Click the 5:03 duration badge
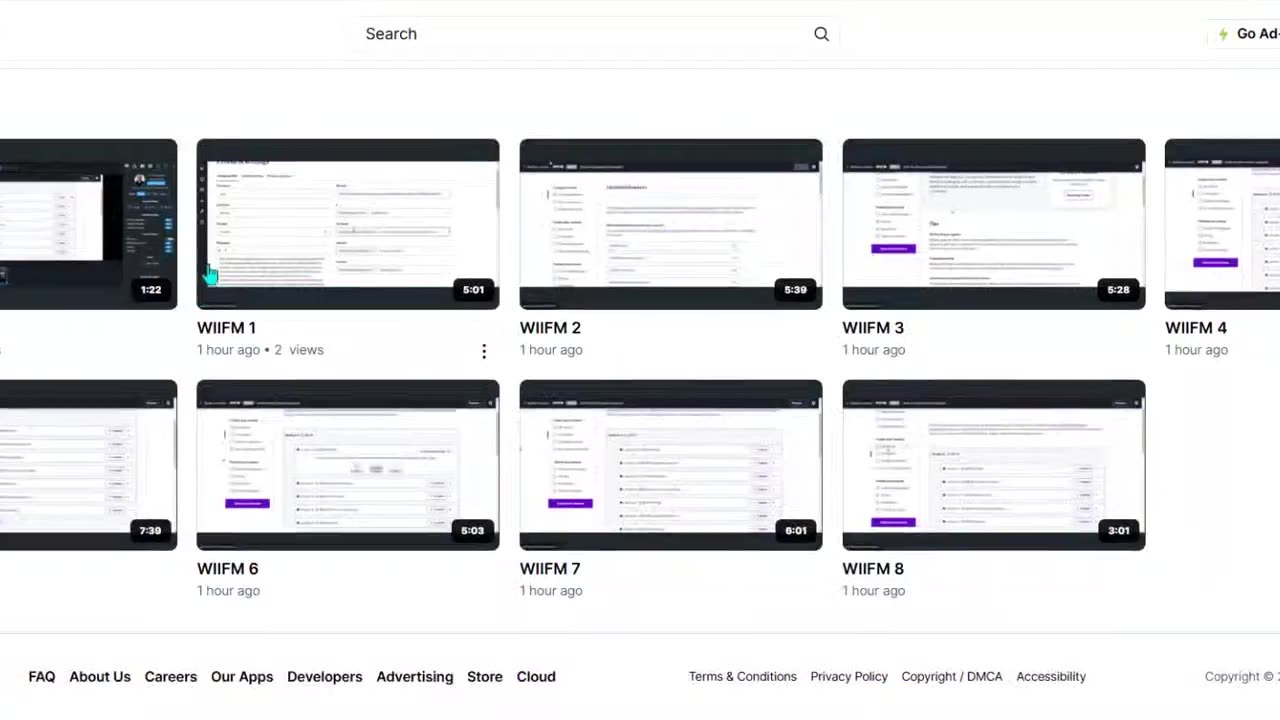This screenshot has height=720, width=1280. (473, 531)
